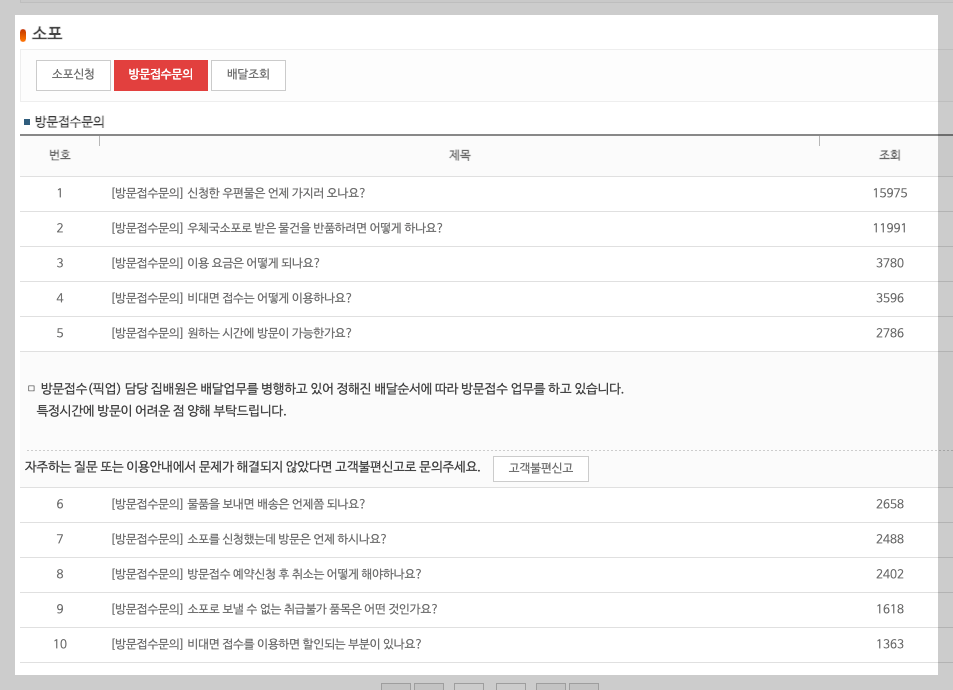Open FAQ about 비대면 접수 이용 방법
Image resolution: width=953 pixels, height=690 pixels.
(x=250, y=298)
